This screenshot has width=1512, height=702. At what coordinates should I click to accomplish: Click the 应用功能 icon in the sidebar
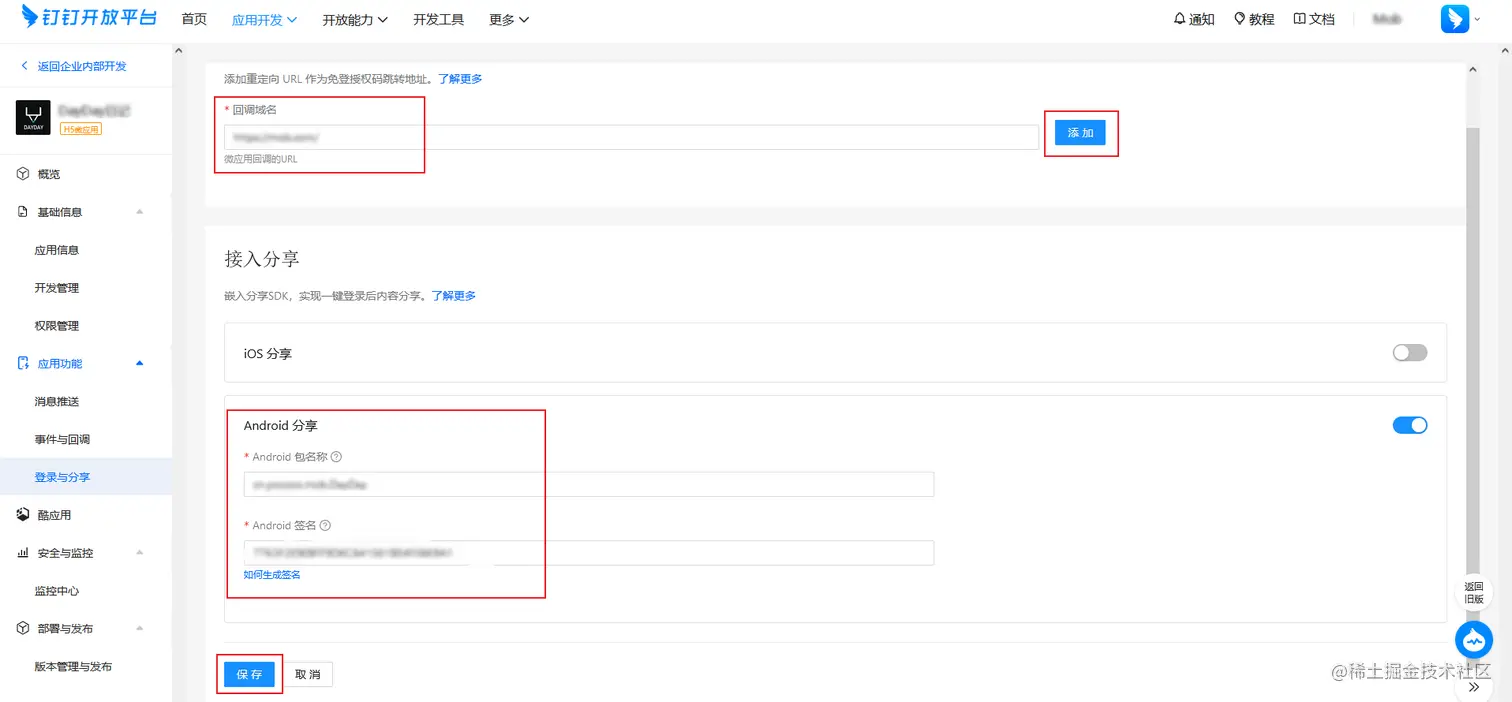click(x=23, y=364)
